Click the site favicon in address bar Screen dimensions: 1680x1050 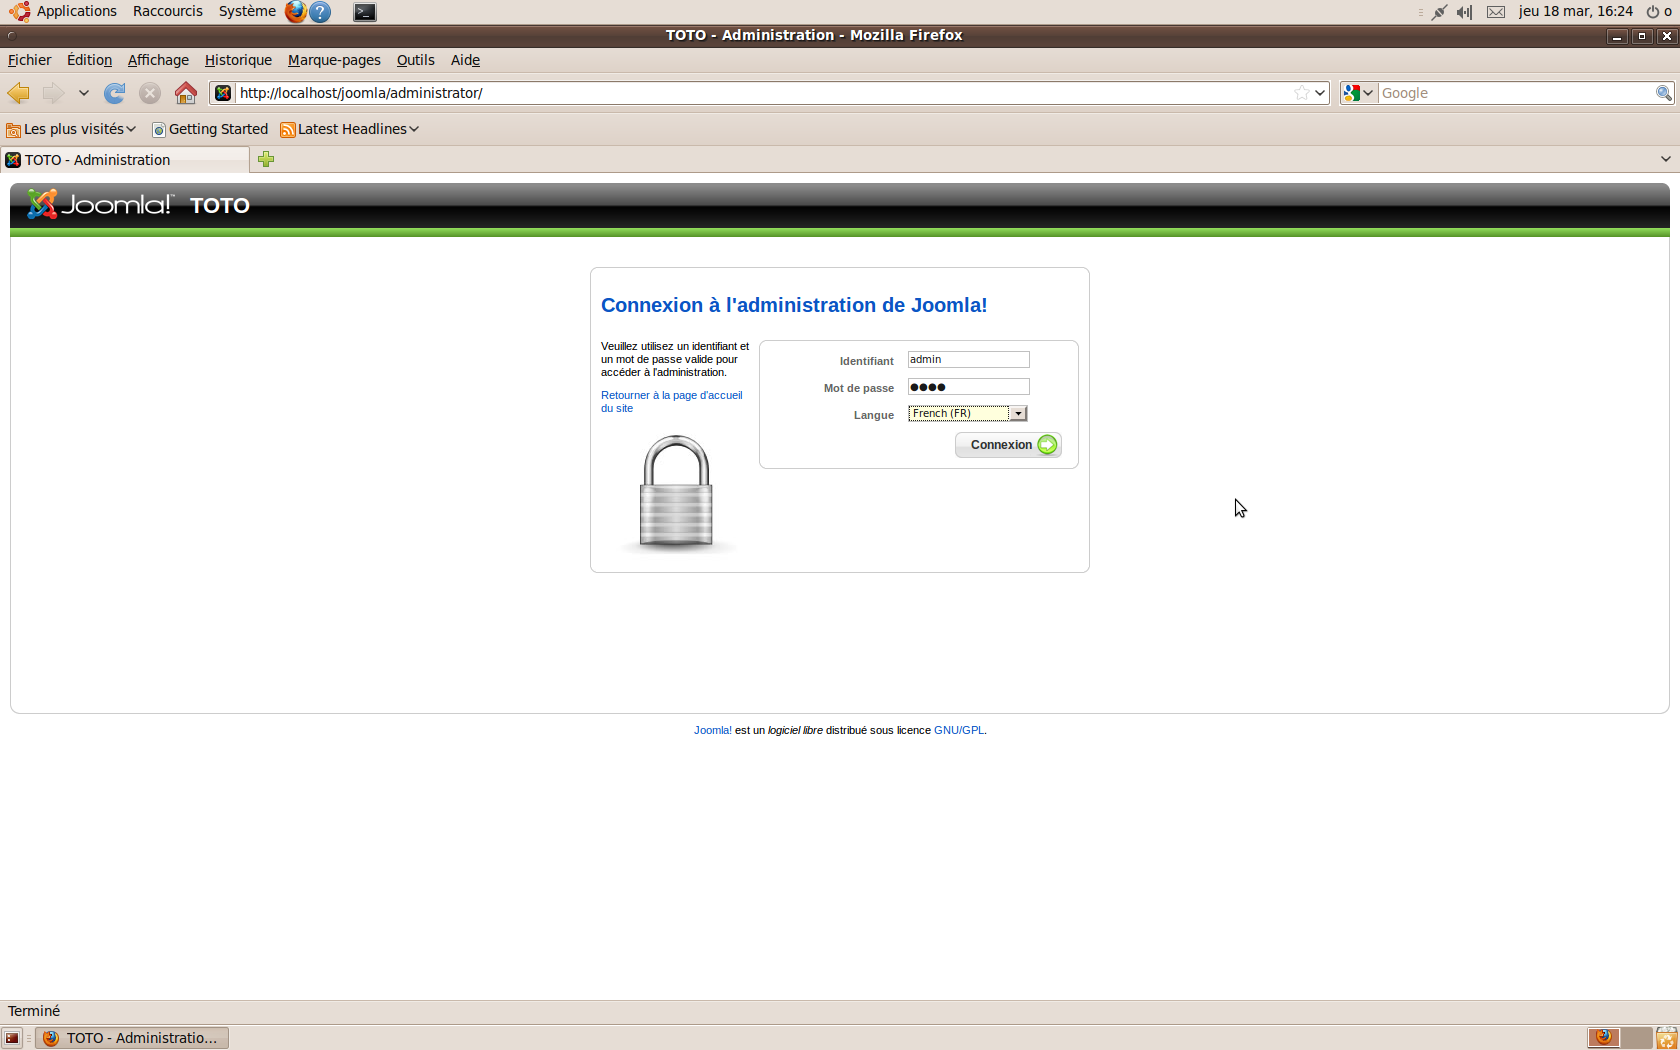coord(223,93)
